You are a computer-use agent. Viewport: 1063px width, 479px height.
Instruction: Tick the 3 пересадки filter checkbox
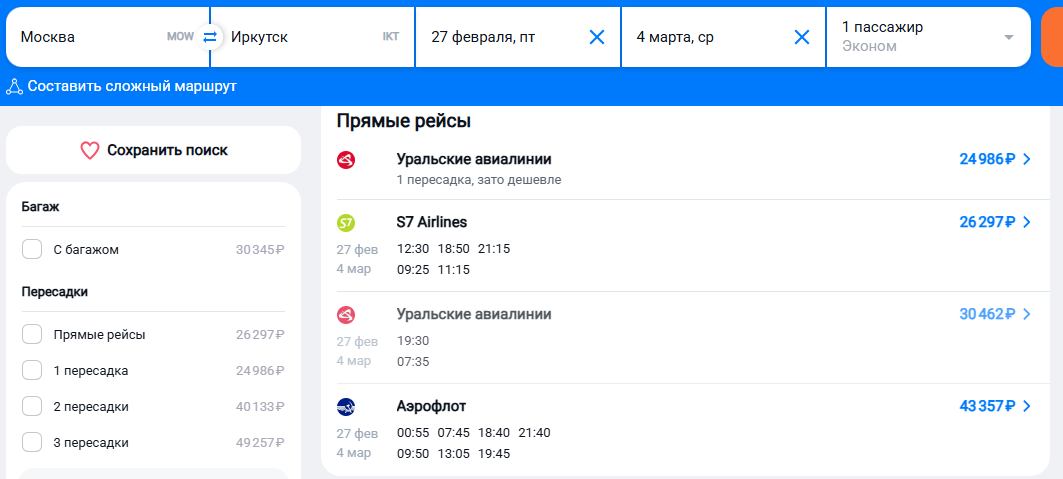coord(32,442)
